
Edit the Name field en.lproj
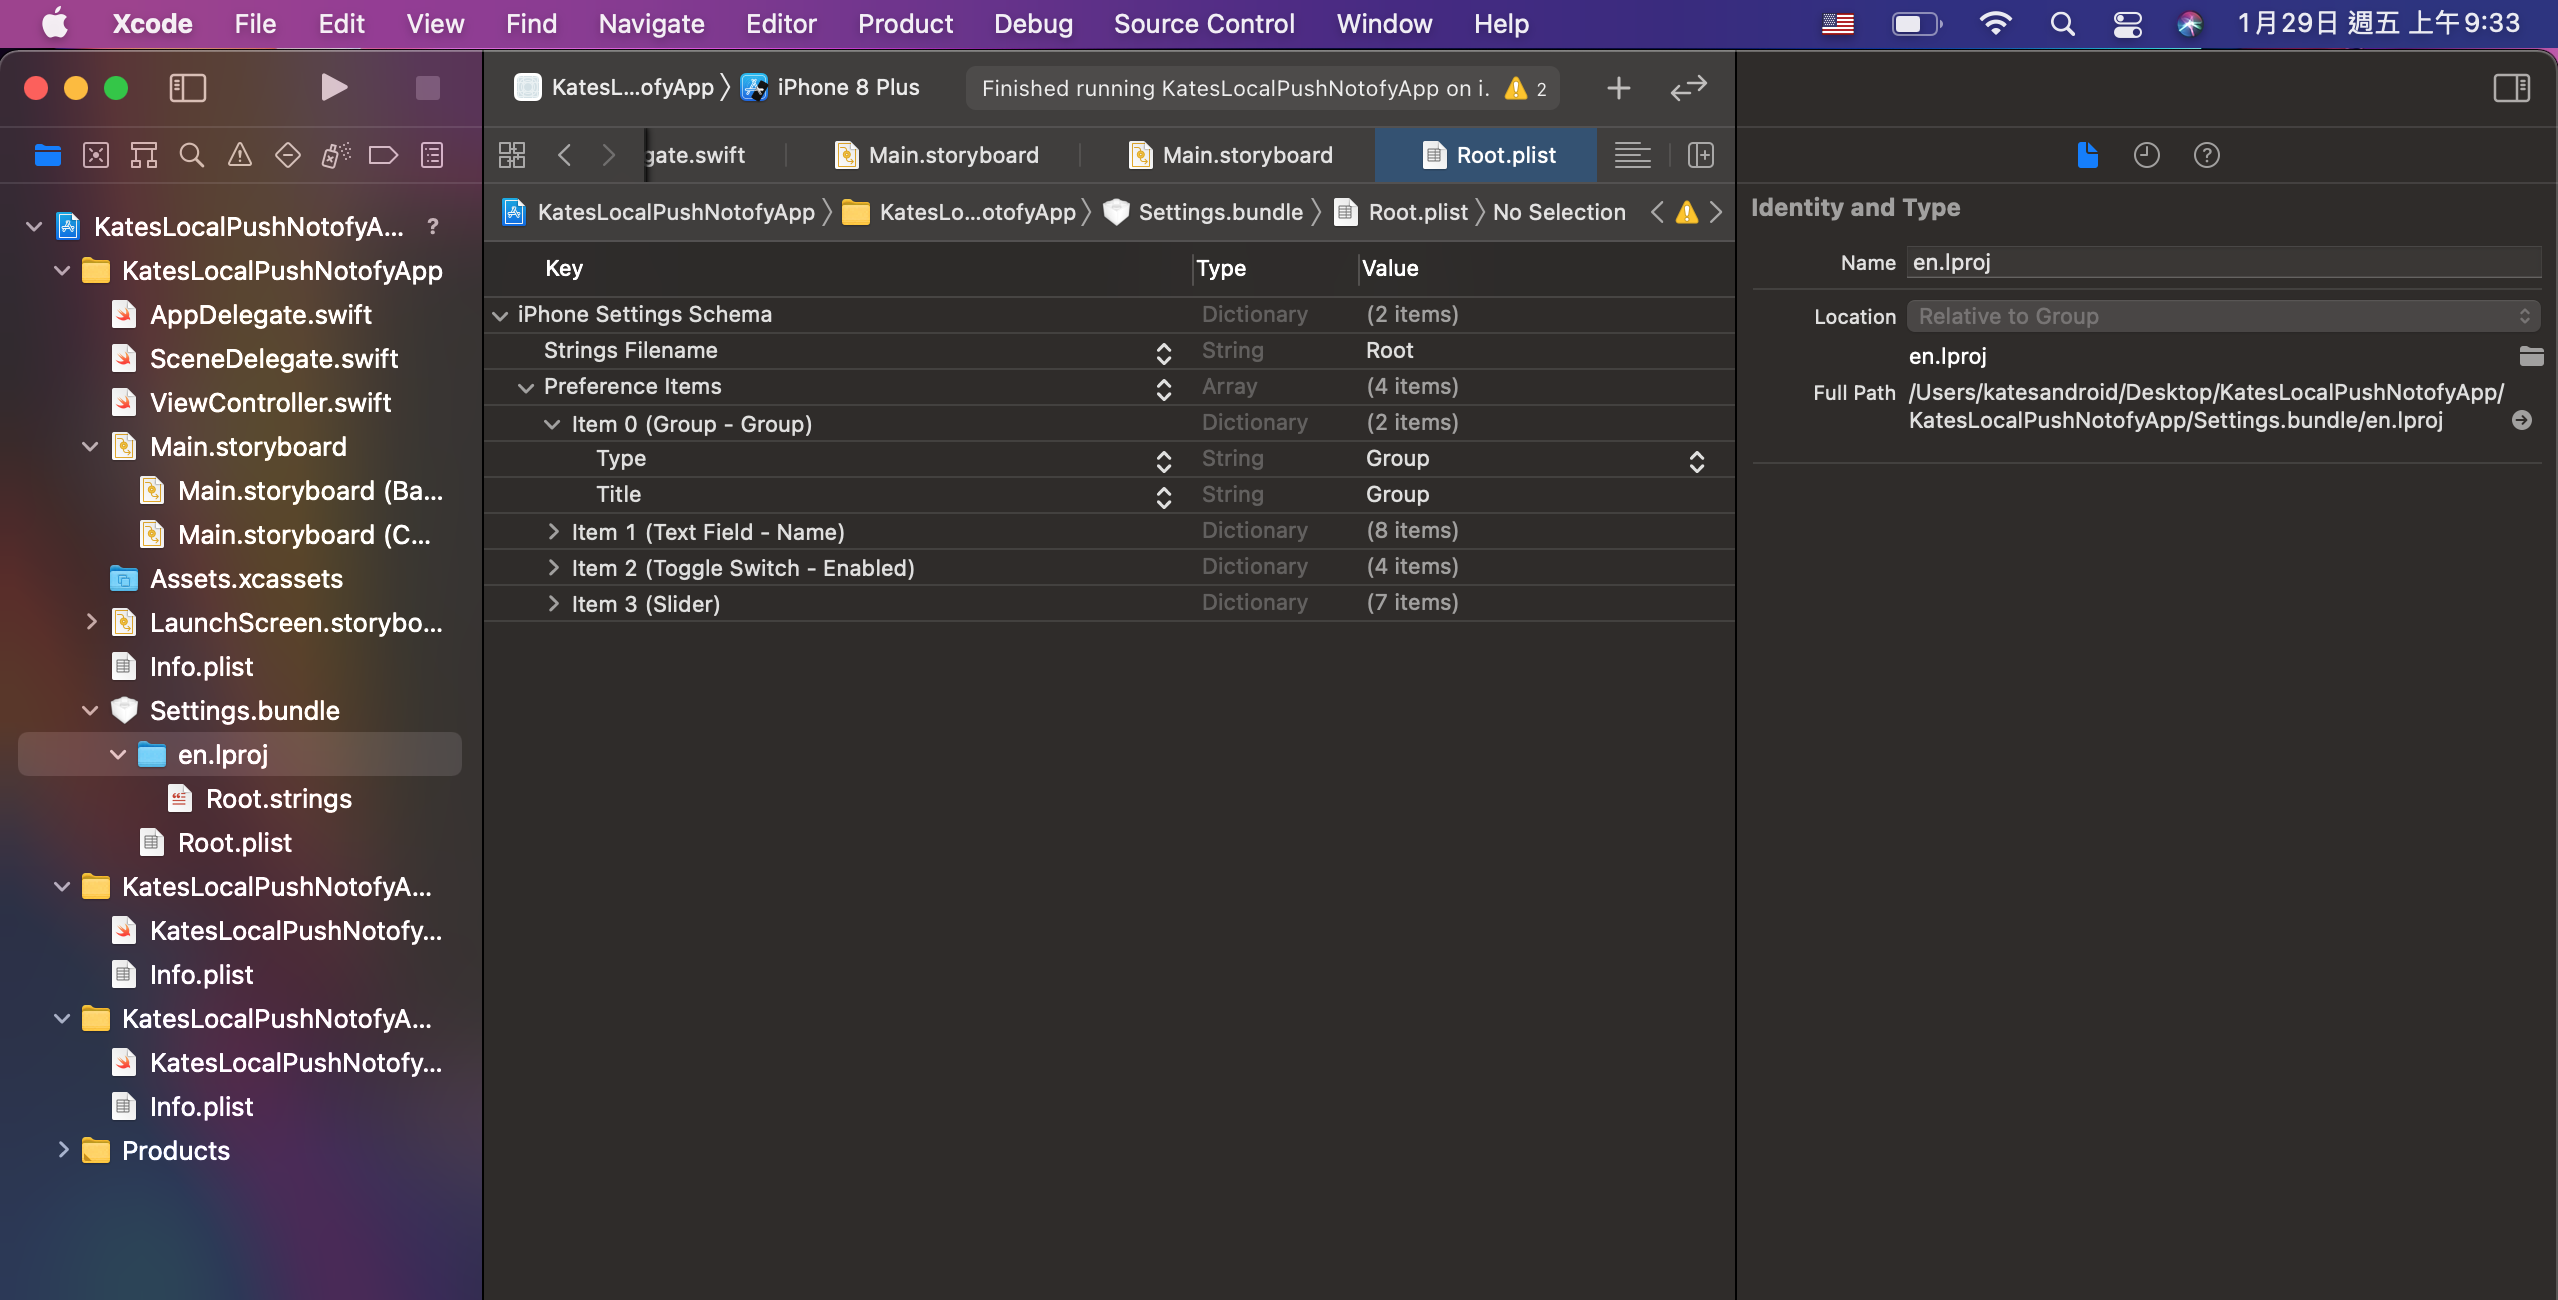click(x=2222, y=262)
